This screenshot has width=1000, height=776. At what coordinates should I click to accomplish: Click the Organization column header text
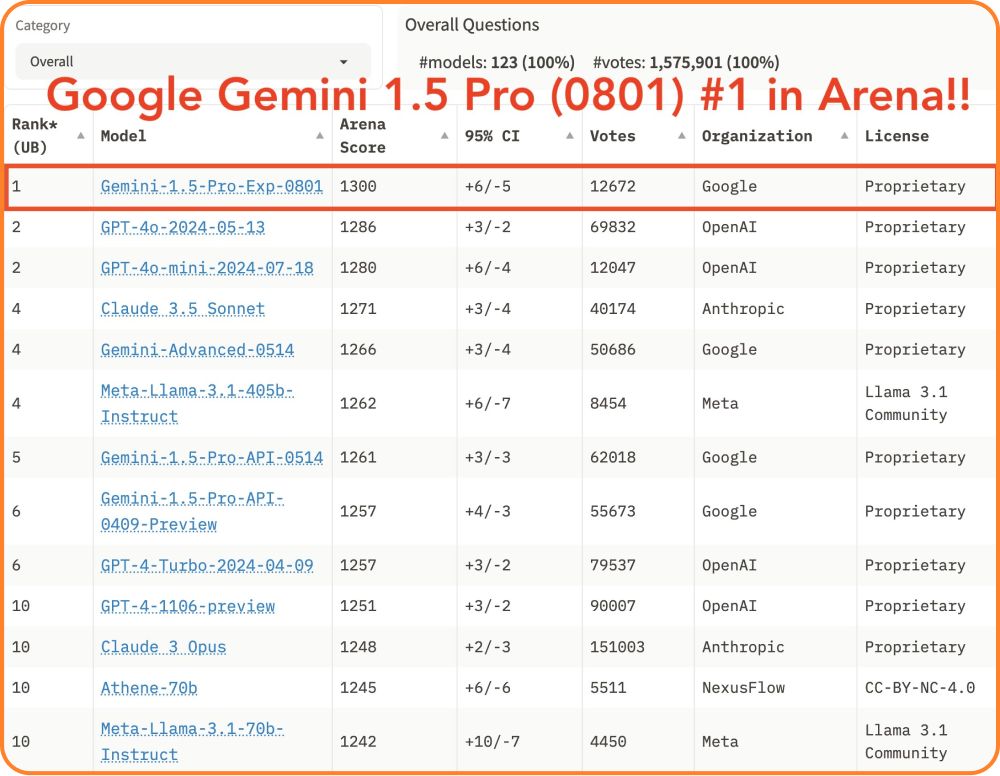pyautogui.click(x=757, y=136)
